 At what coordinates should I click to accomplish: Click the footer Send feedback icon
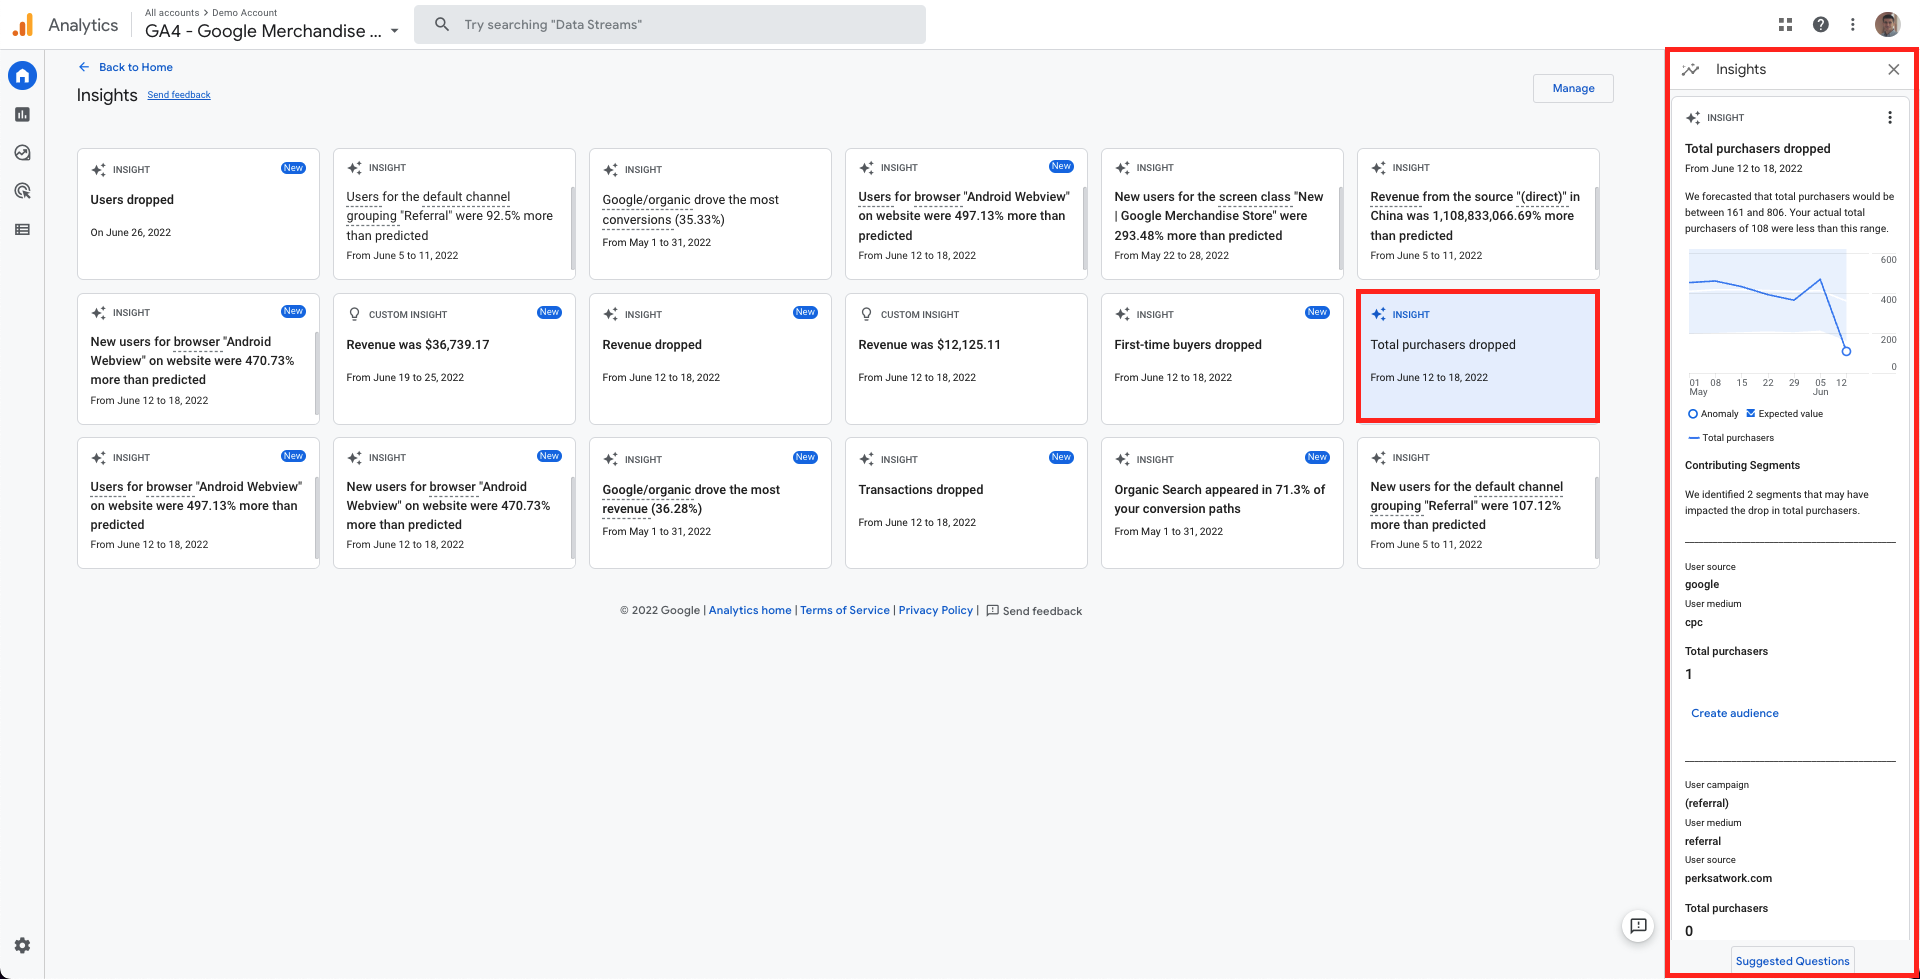coord(992,610)
